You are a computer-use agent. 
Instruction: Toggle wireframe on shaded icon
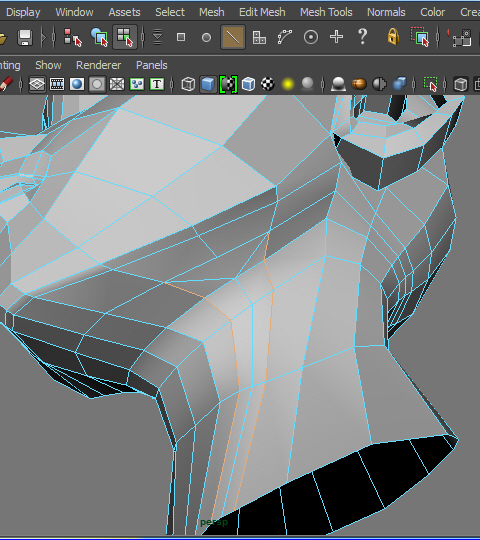pos(228,84)
